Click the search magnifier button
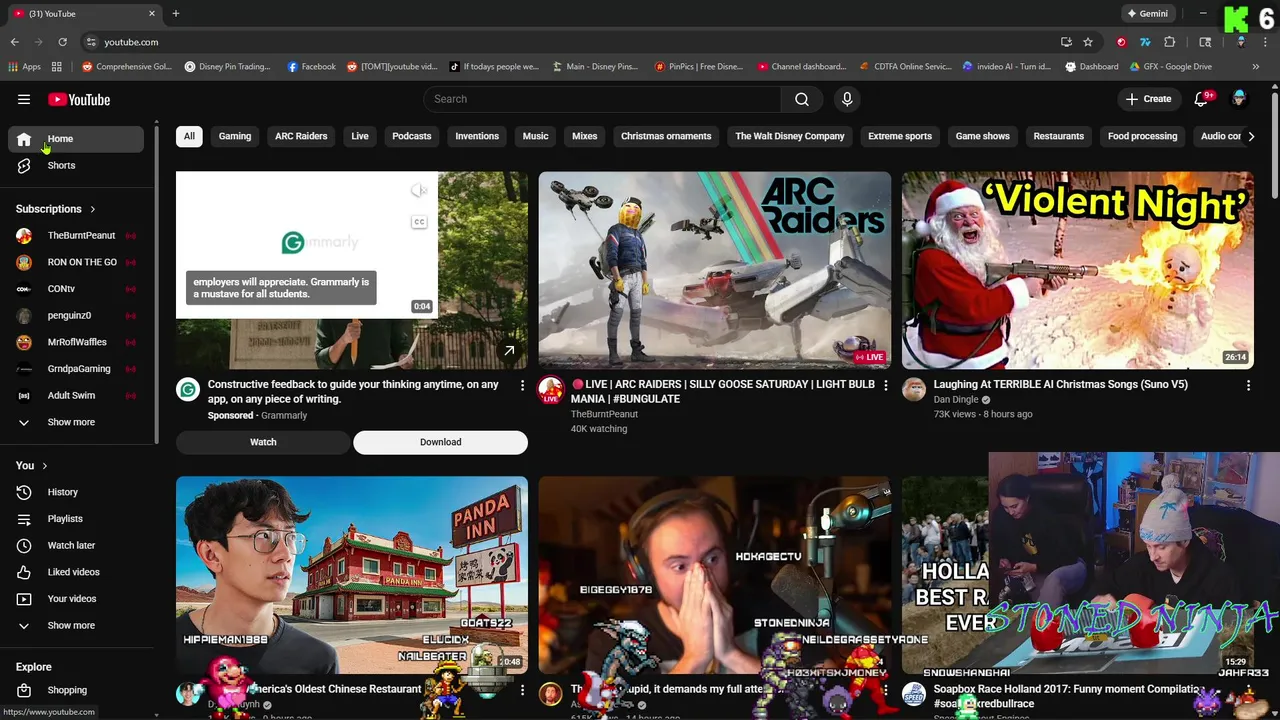1280x720 pixels. [801, 99]
